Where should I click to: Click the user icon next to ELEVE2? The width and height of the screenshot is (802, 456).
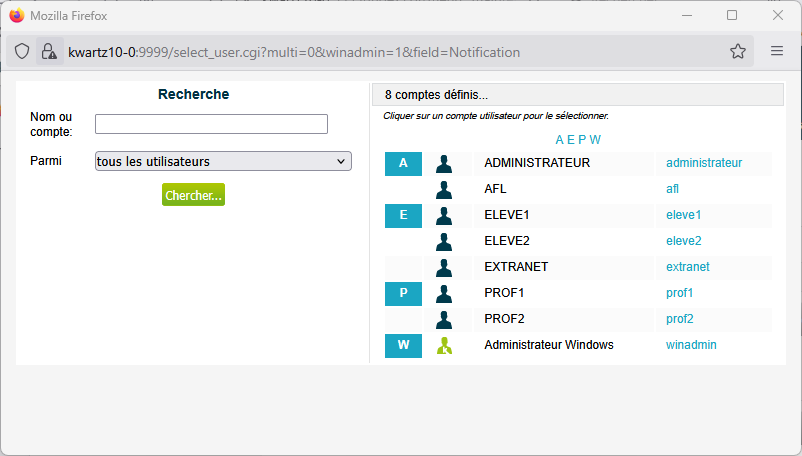(444, 242)
